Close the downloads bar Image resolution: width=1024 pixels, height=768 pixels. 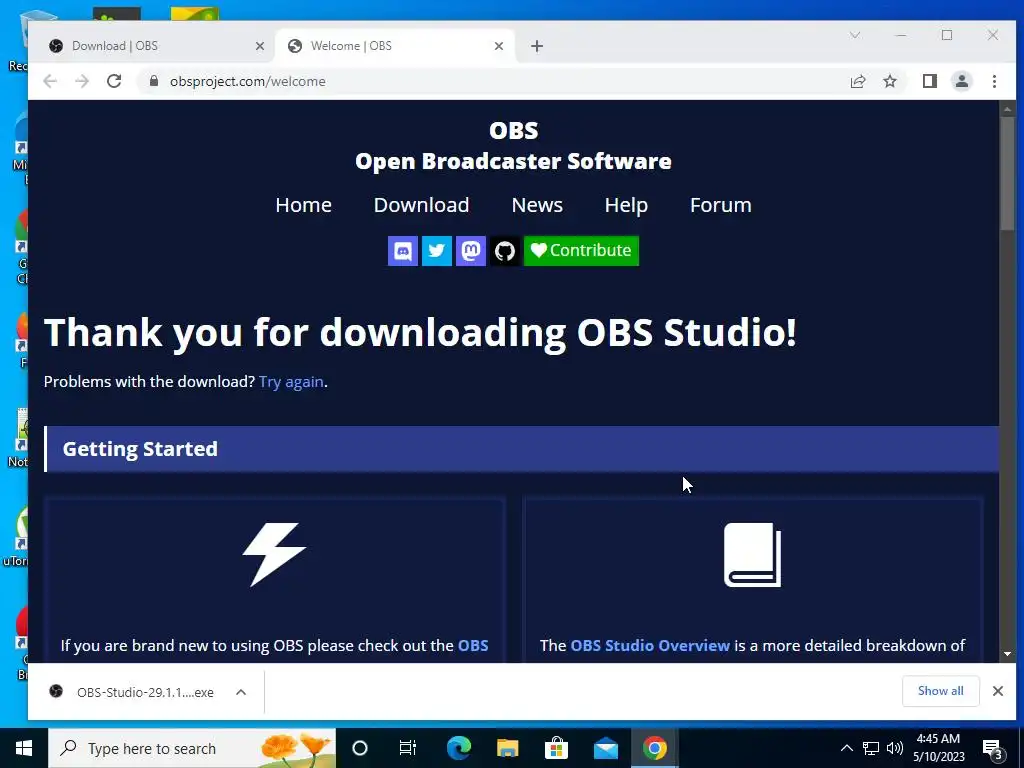click(998, 691)
